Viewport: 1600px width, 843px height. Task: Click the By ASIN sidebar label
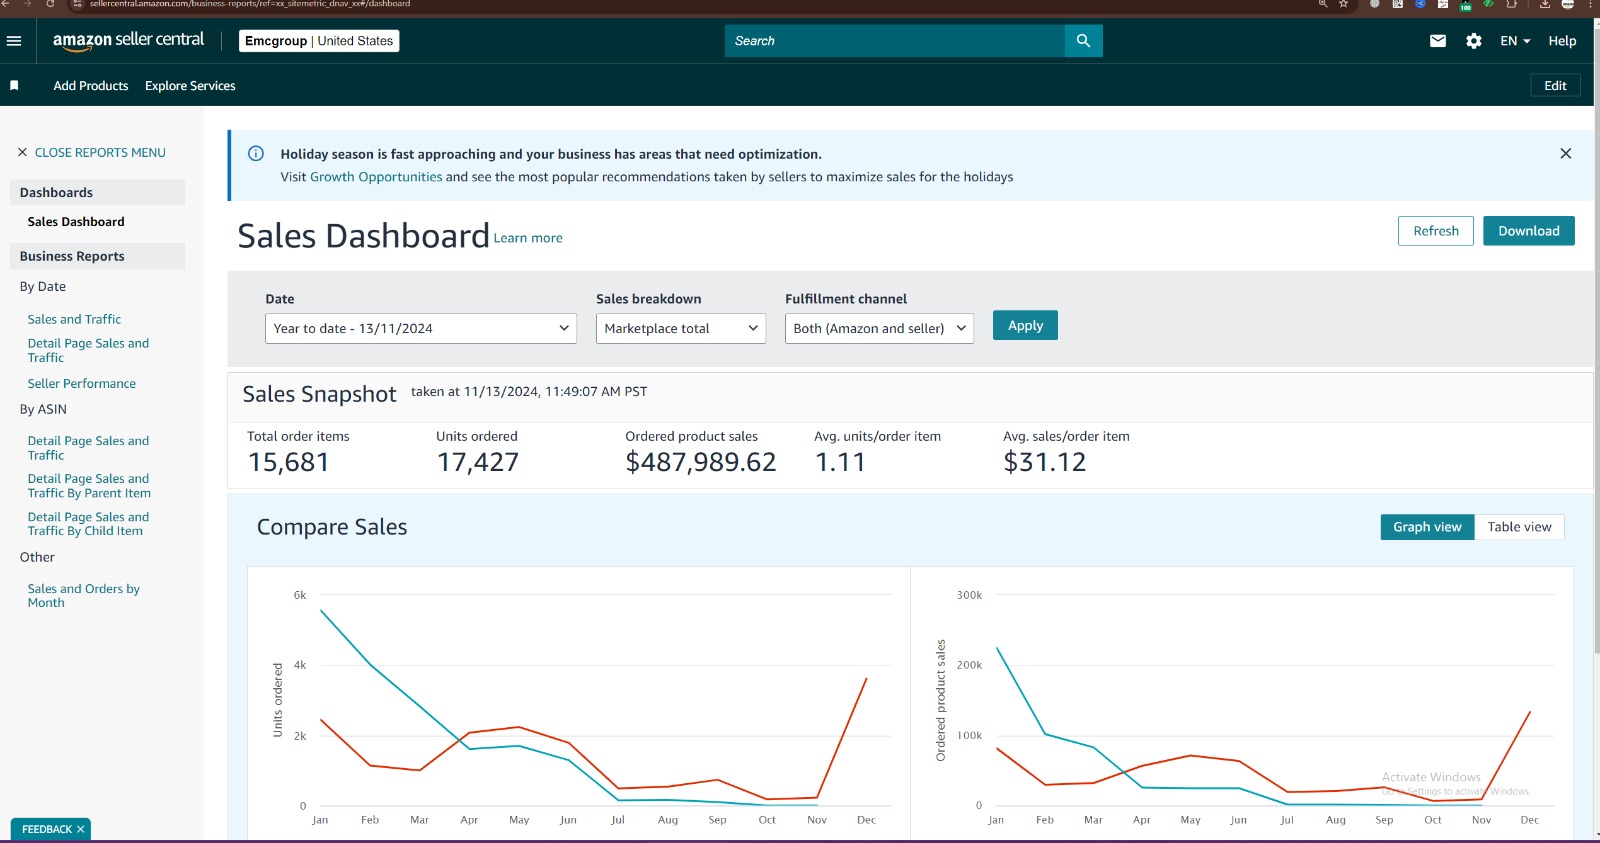[x=43, y=409]
